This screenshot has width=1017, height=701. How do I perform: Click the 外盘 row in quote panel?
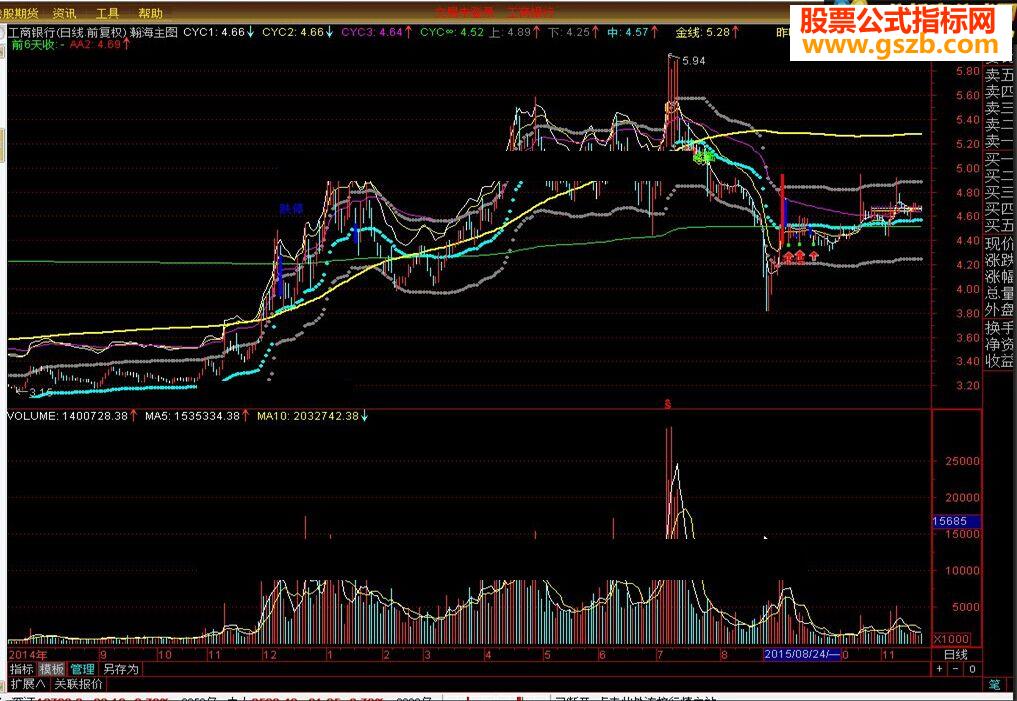pyautogui.click(x=999, y=311)
